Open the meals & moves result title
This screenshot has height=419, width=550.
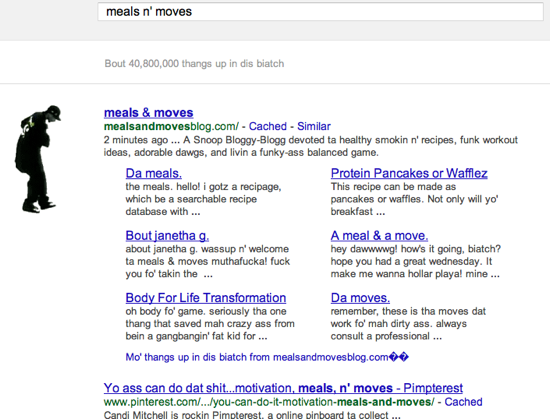(x=148, y=113)
